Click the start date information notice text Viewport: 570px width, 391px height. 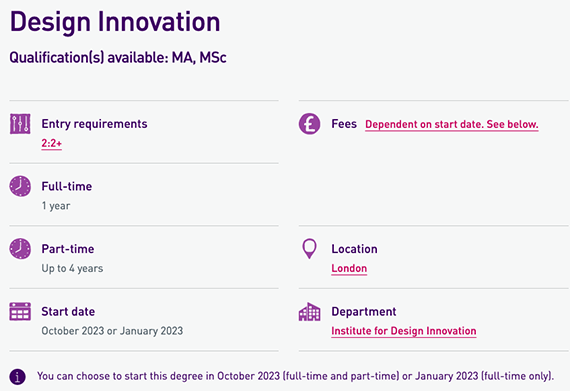(x=296, y=376)
